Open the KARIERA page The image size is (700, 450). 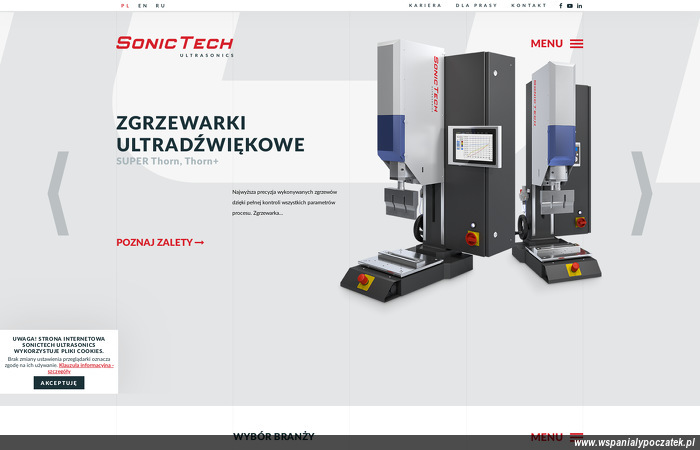425,5
